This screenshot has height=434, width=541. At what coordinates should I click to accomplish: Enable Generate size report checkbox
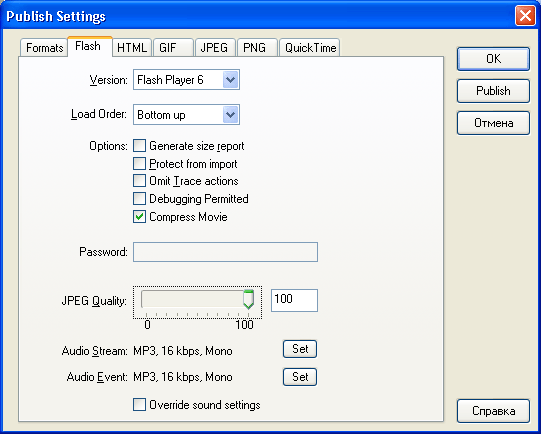pos(139,146)
